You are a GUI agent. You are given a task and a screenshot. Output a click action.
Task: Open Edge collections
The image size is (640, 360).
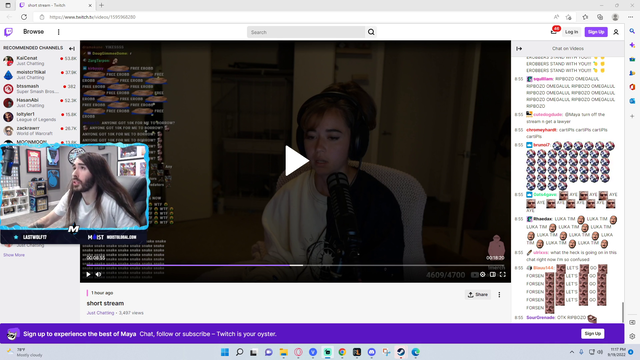click(x=600, y=17)
